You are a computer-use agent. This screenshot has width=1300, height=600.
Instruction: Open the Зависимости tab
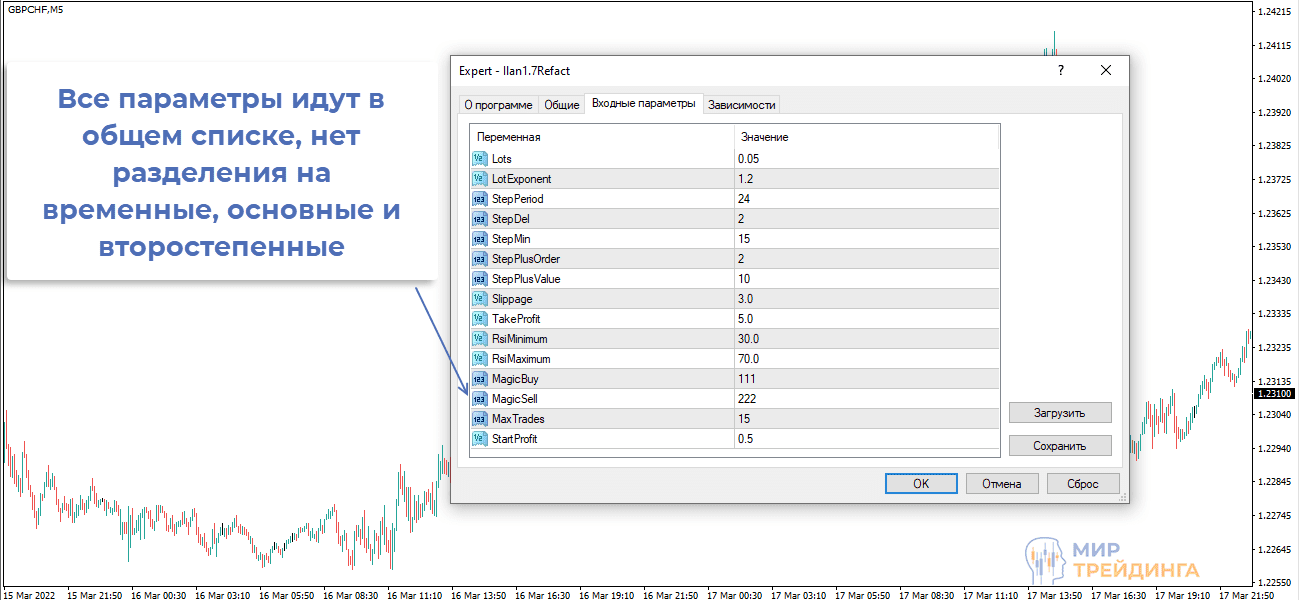tap(741, 105)
